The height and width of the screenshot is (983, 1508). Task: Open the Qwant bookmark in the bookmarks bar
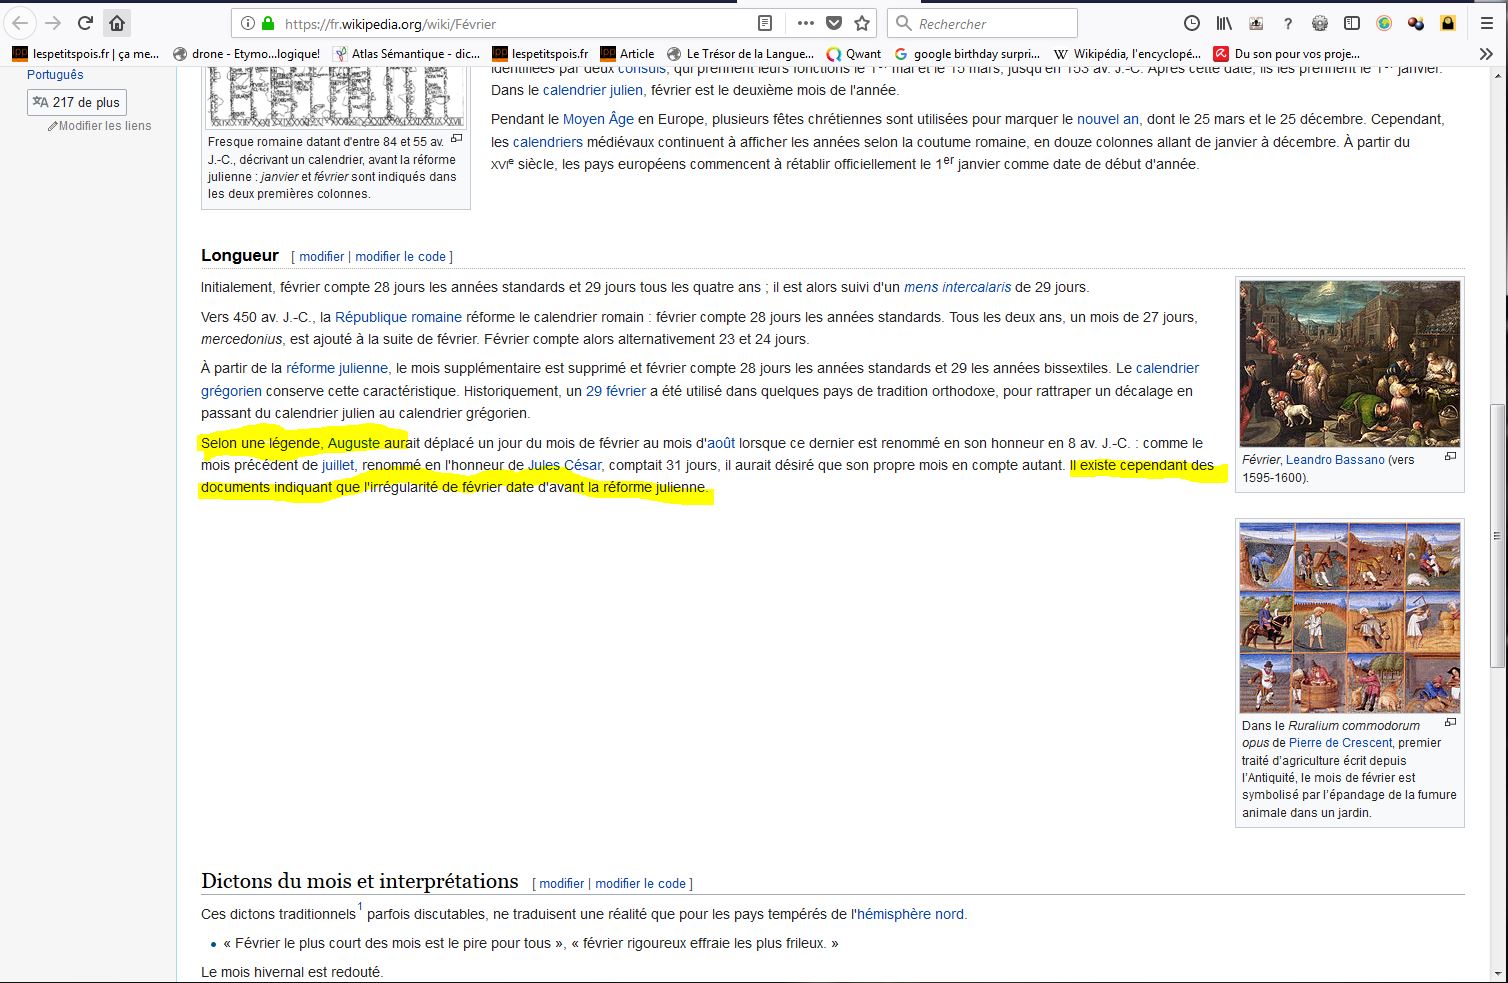pos(853,54)
